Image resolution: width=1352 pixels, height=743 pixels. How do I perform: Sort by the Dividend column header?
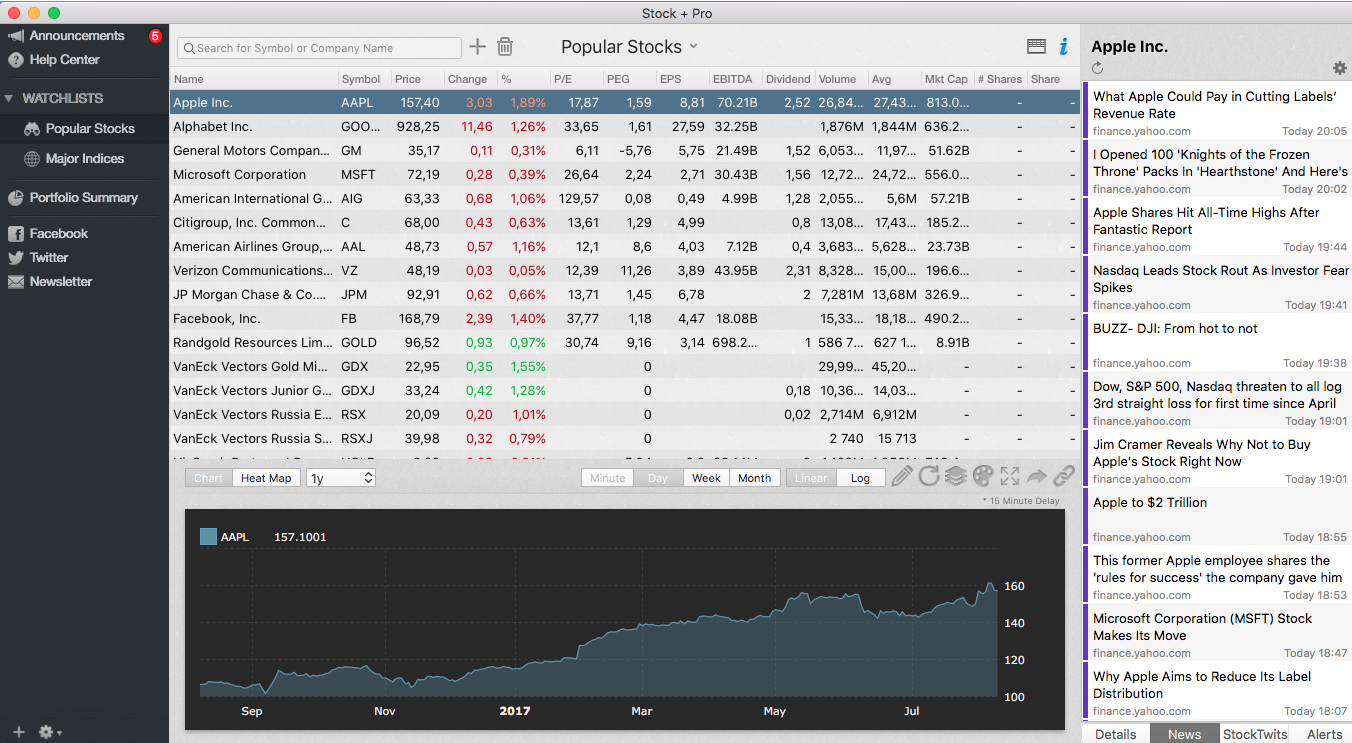tap(788, 79)
